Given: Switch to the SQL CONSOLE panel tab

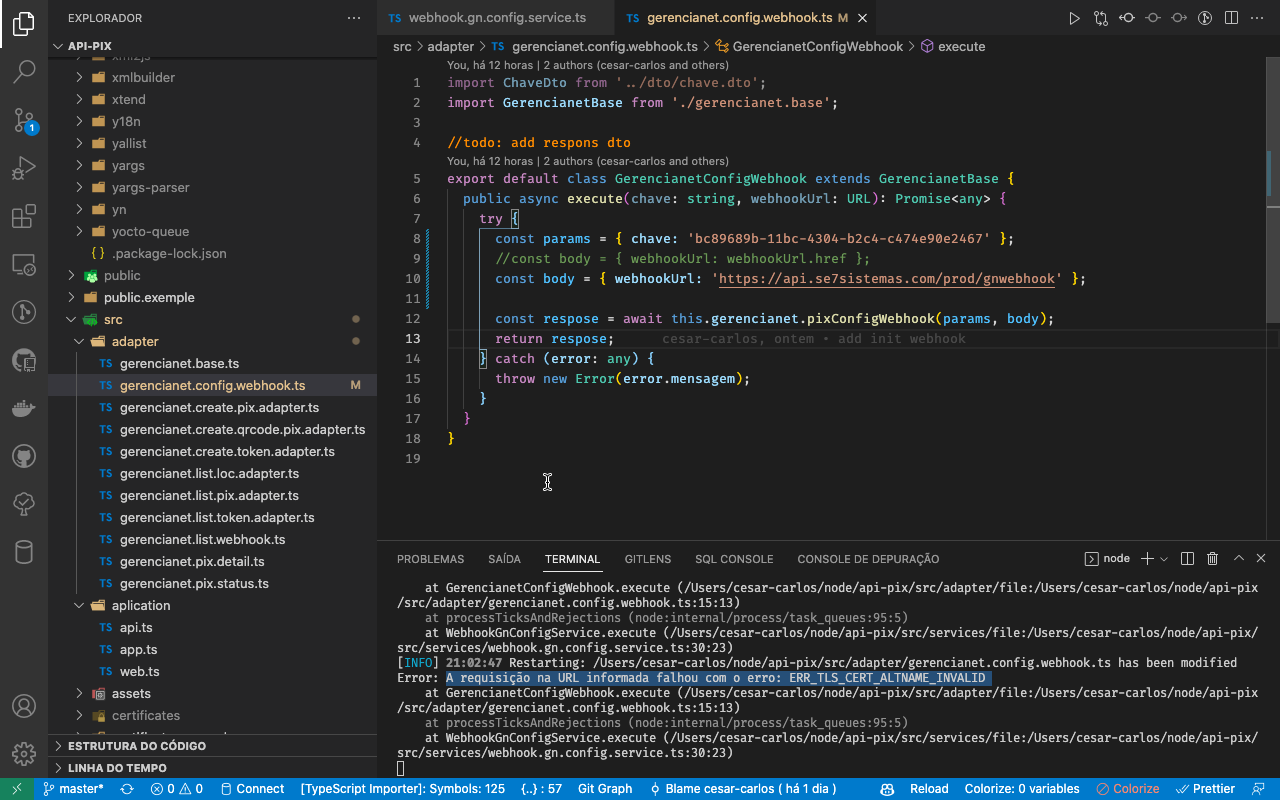Looking at the screenshot, I should click(x=734, y=559).
